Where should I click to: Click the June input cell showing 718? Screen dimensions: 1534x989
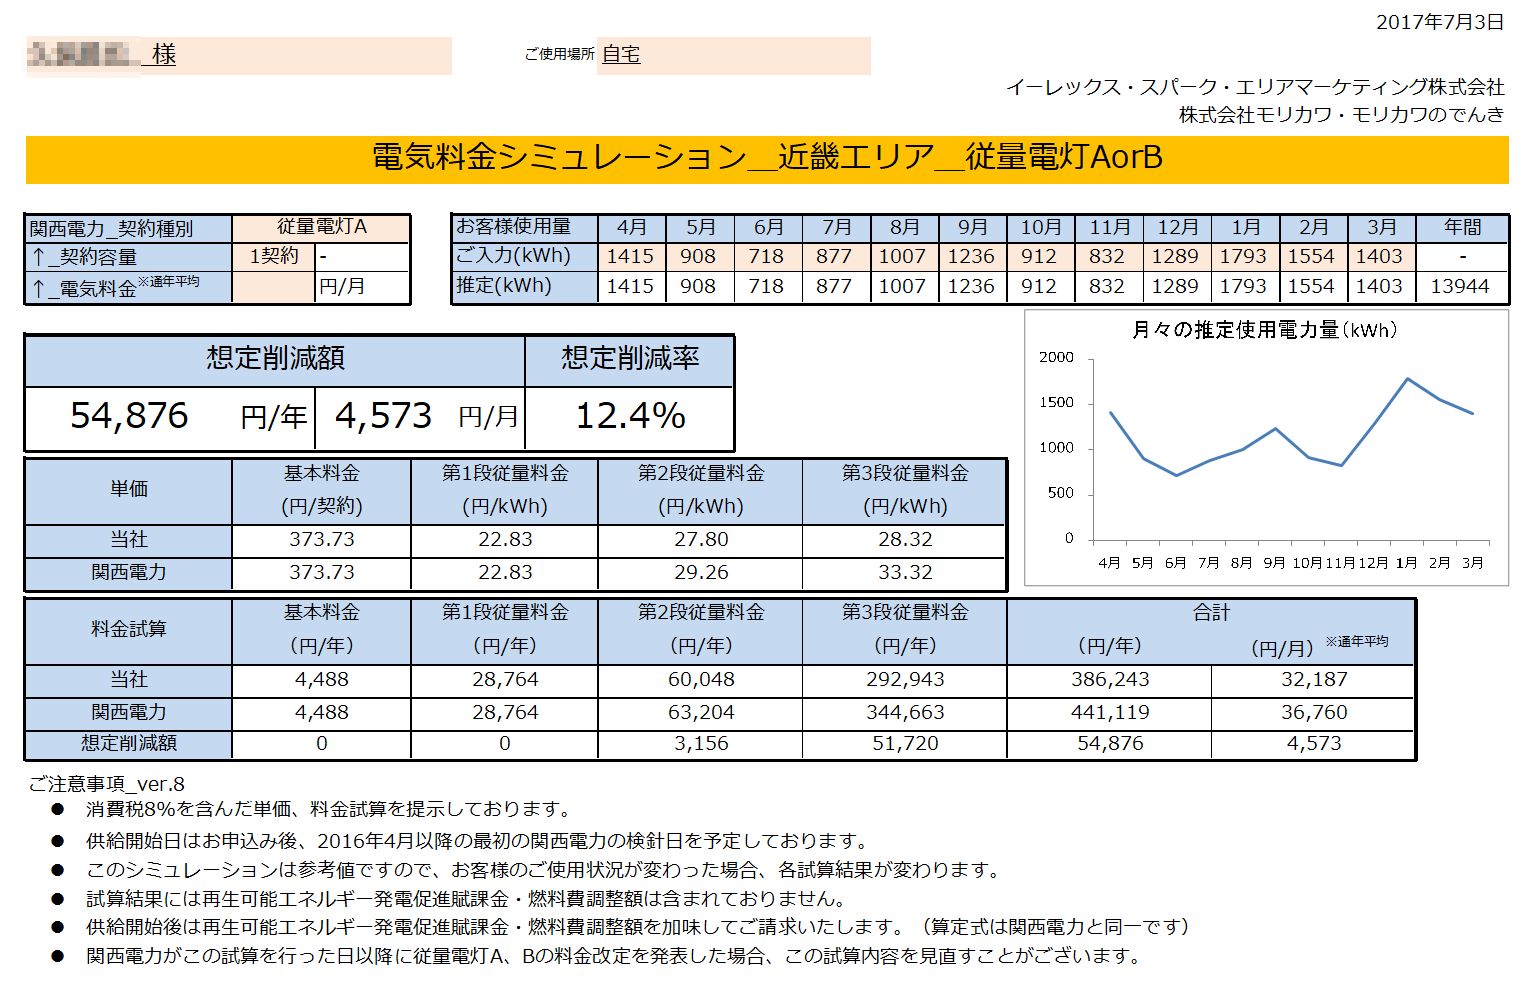coord(766,256)
